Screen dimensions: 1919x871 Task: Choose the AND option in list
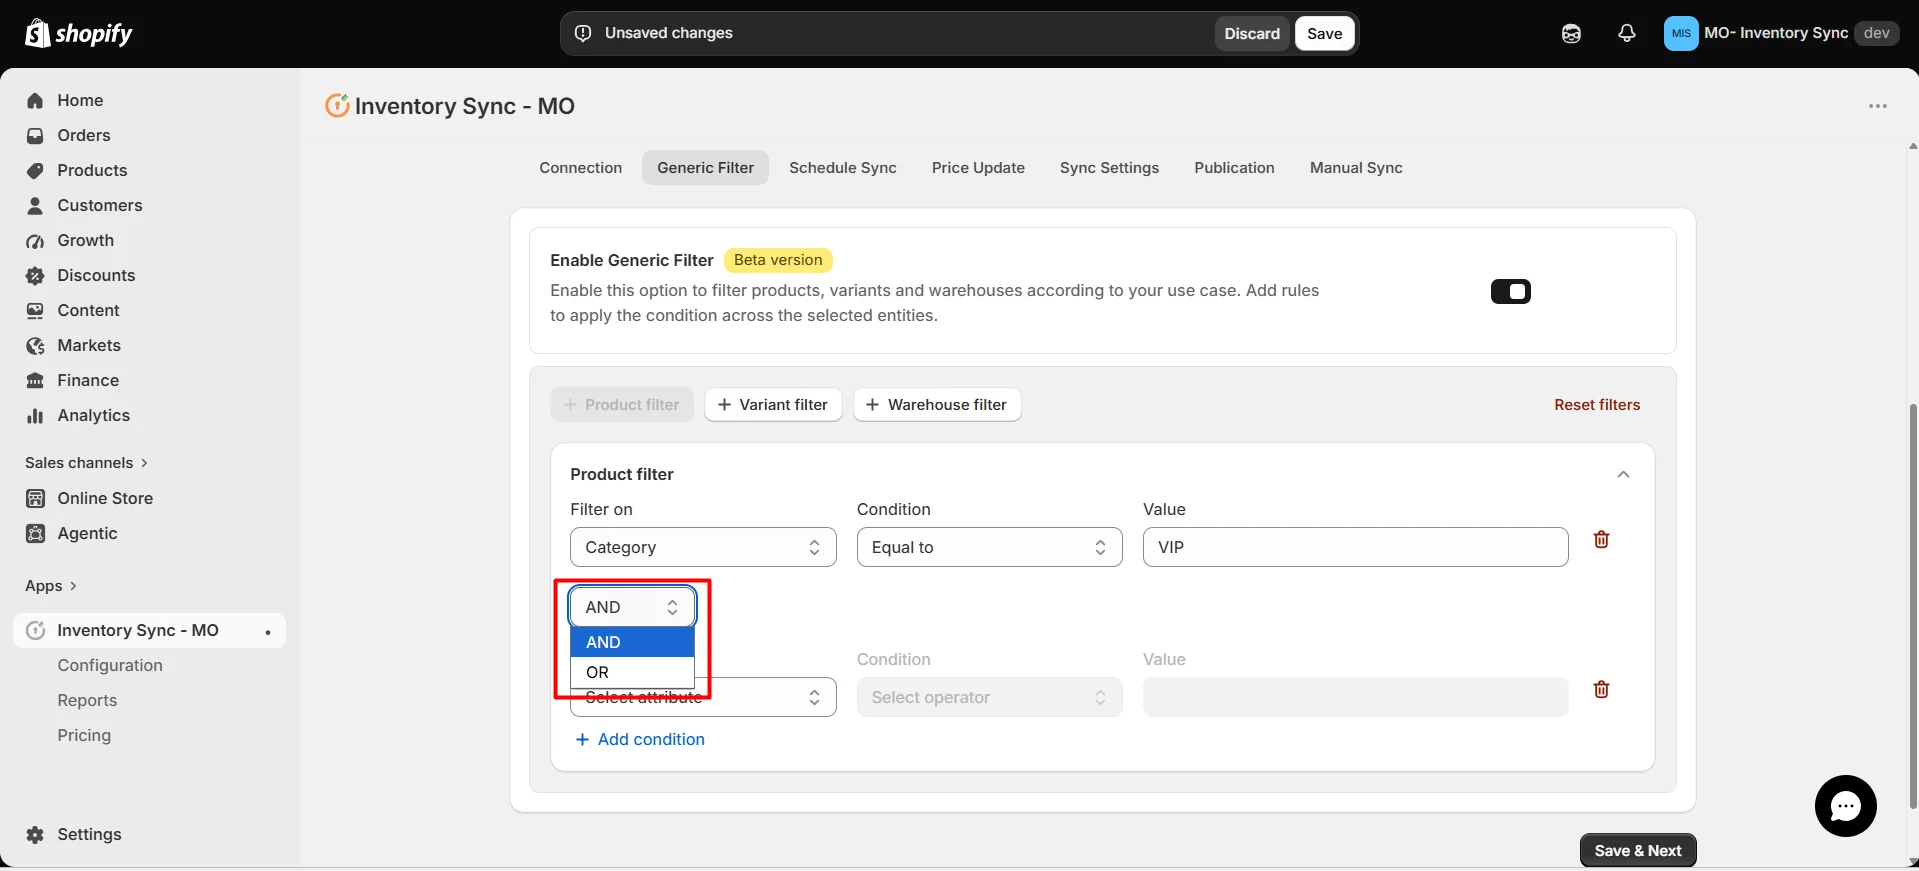(632, 642)
